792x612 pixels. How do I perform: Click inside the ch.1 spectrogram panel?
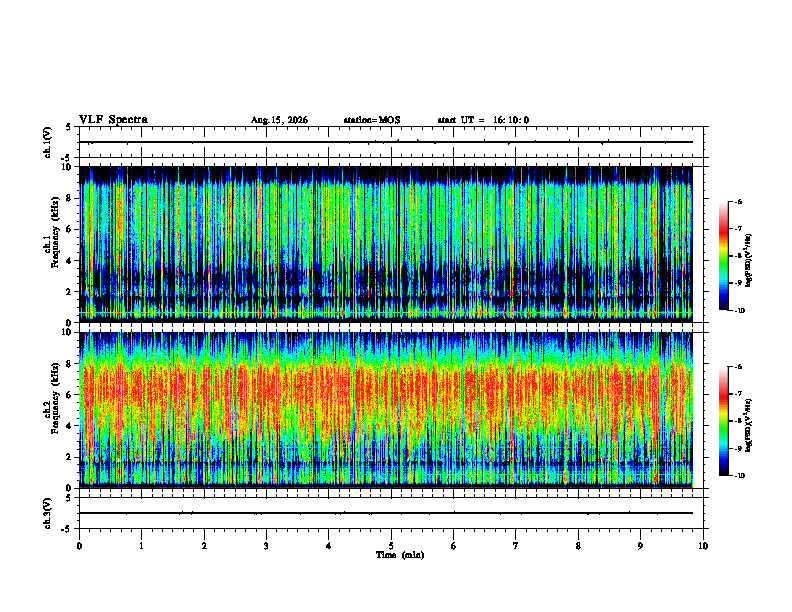386,244
